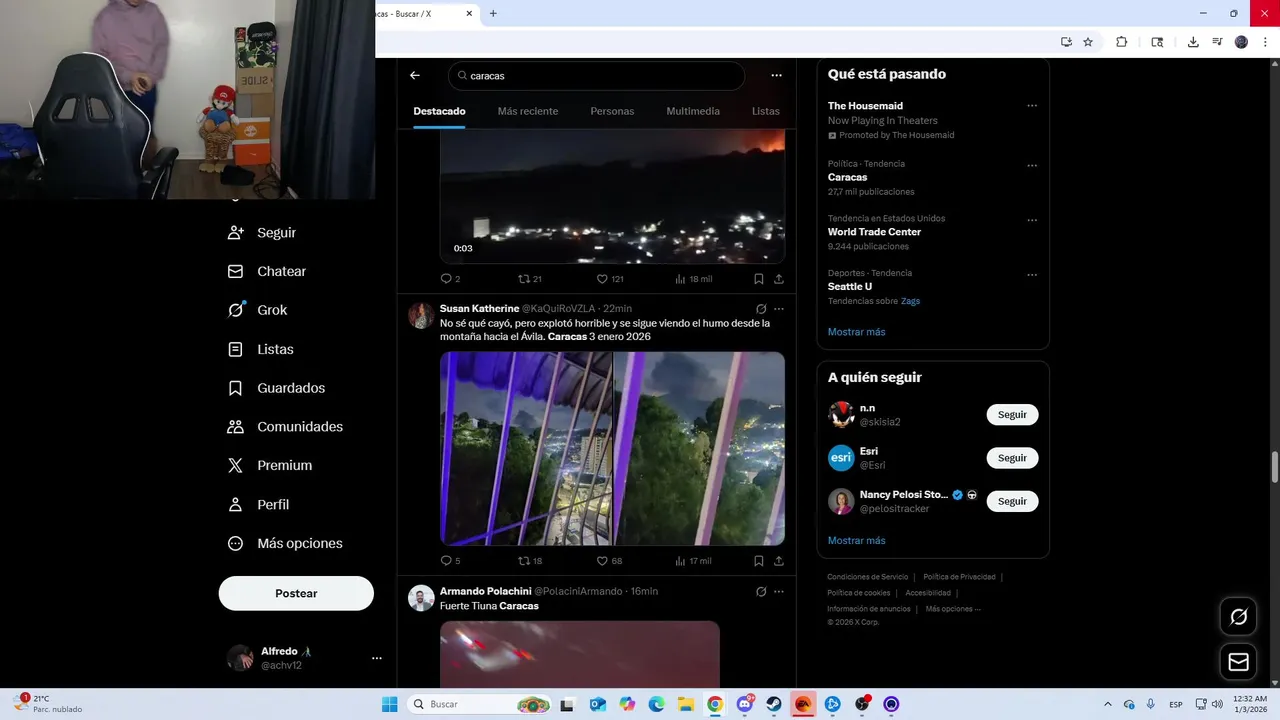Open search options three-dot menu
This screenshot has width=1280, height=720.
point(776,75)
